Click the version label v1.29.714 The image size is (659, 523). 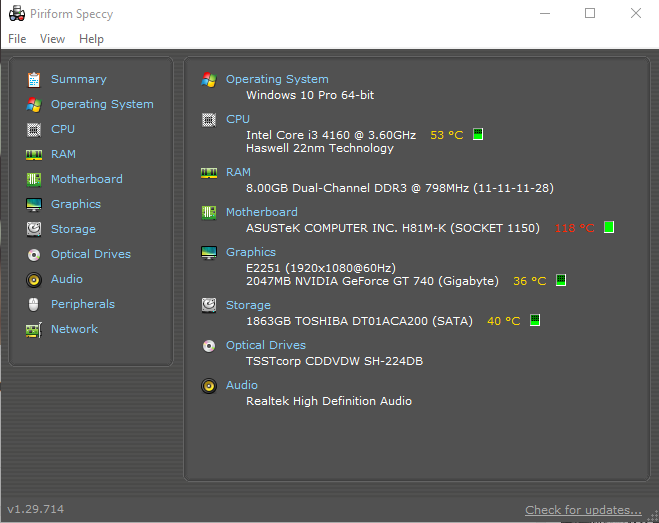(x=35, y=509)
